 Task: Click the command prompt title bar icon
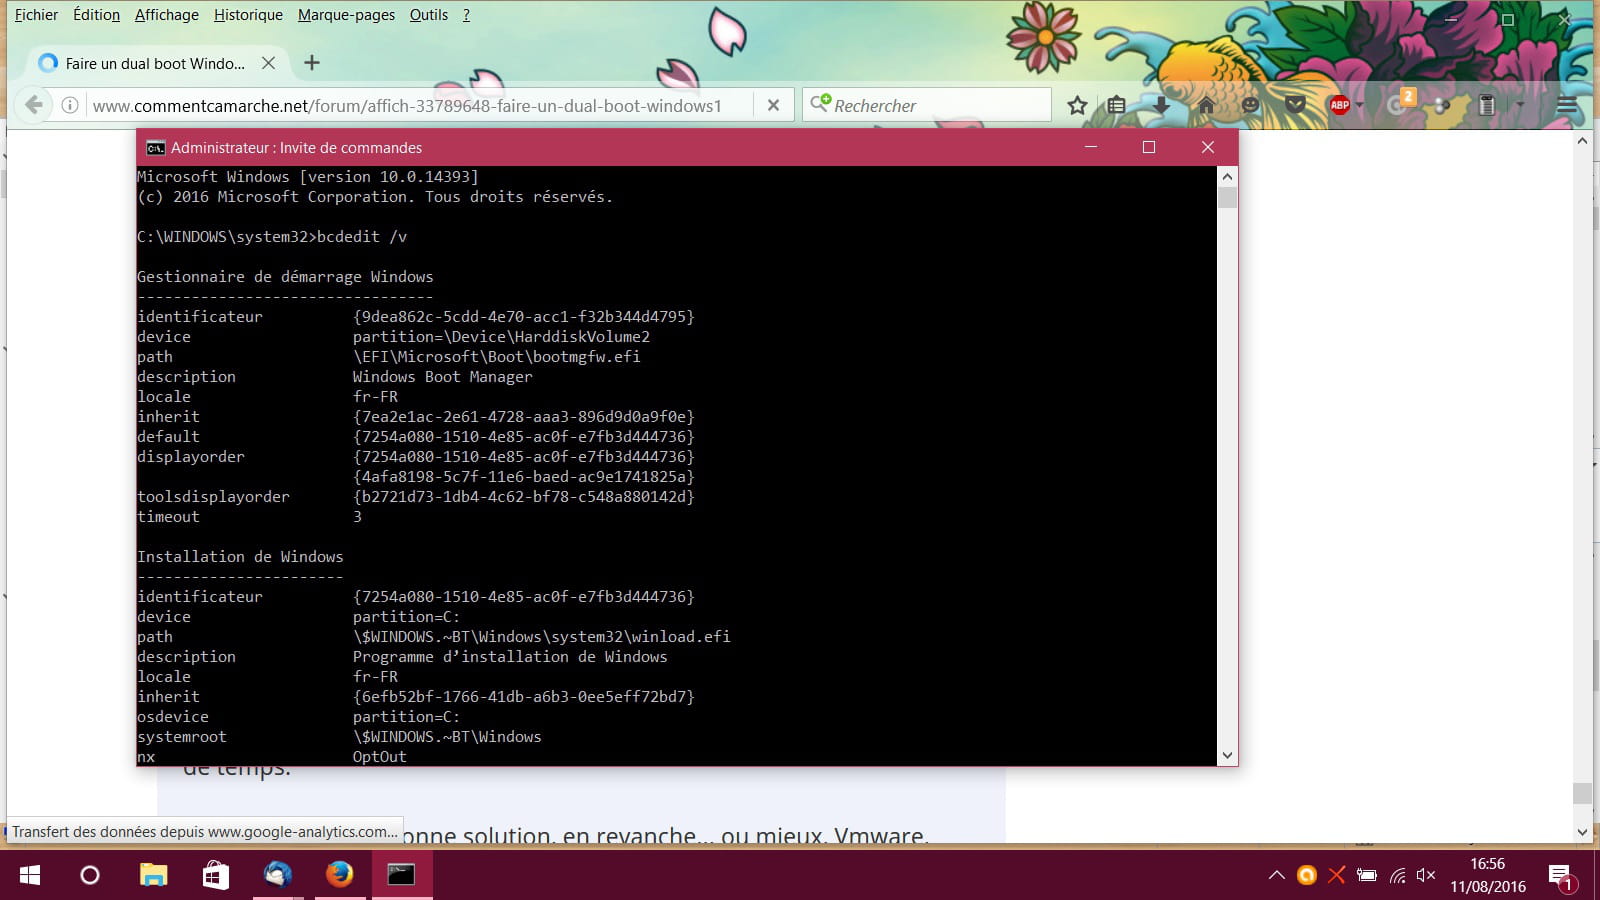[x=155, y=148]
